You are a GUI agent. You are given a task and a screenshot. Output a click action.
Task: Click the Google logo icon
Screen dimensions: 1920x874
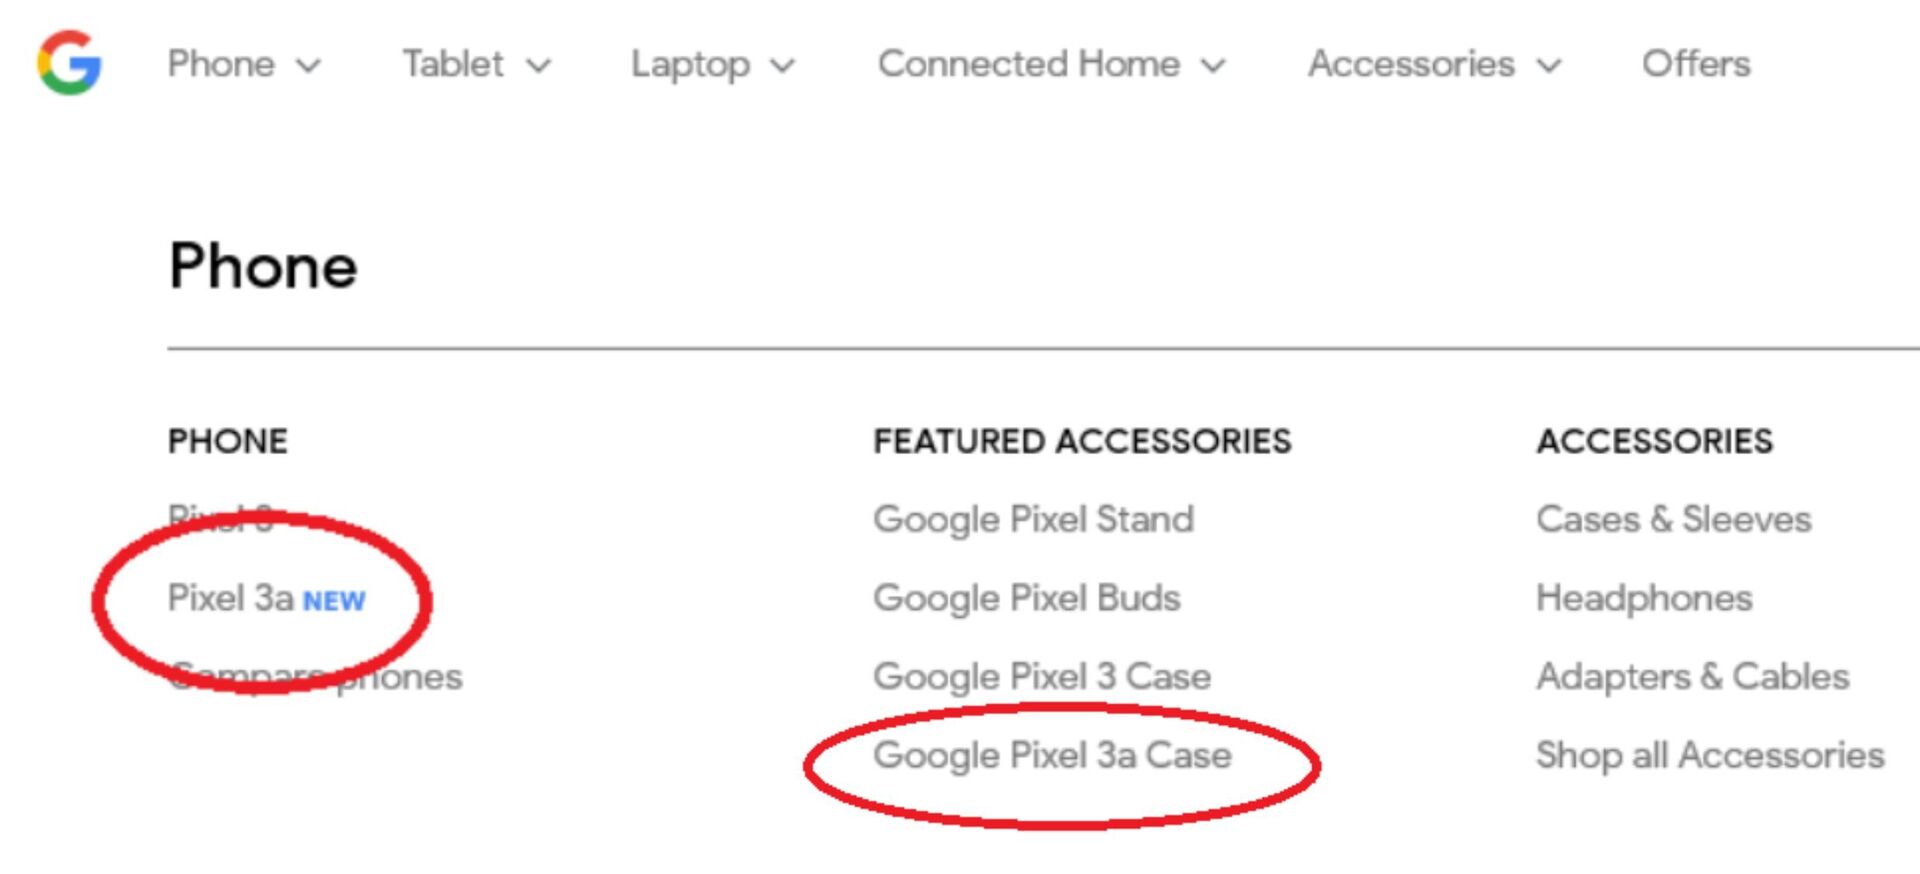69,63
